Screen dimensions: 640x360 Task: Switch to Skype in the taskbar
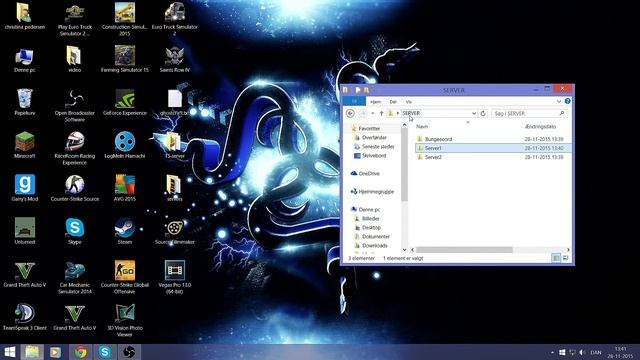[104, 352]
